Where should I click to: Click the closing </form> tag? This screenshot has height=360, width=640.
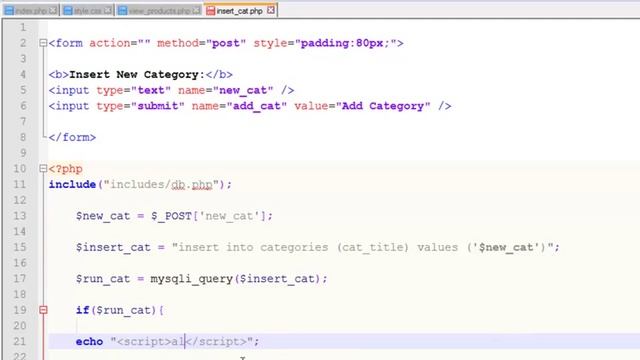coord(72,138)
